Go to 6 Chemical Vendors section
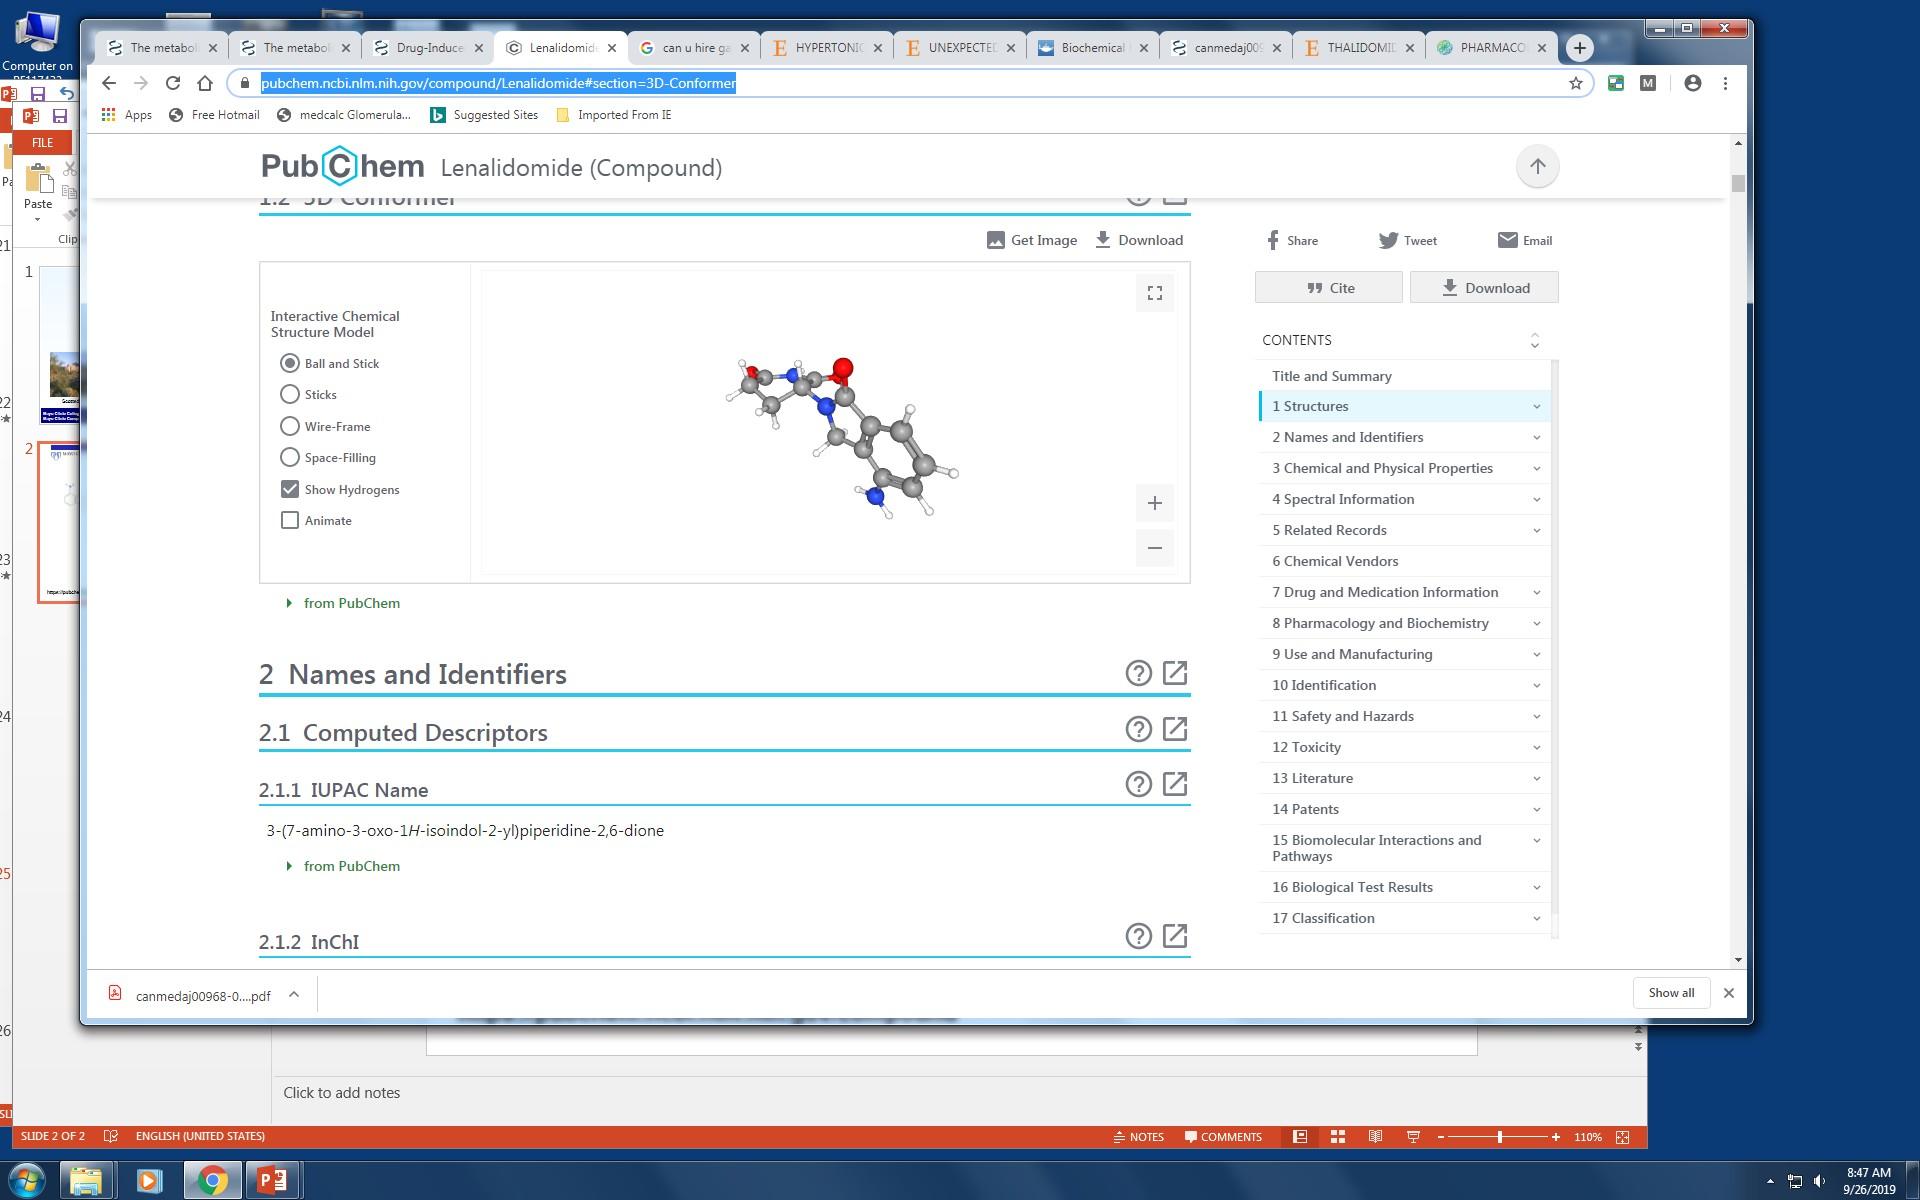Viewport: 1920px width, 1200px height. pyautogui.click(x=1335, y=561)
